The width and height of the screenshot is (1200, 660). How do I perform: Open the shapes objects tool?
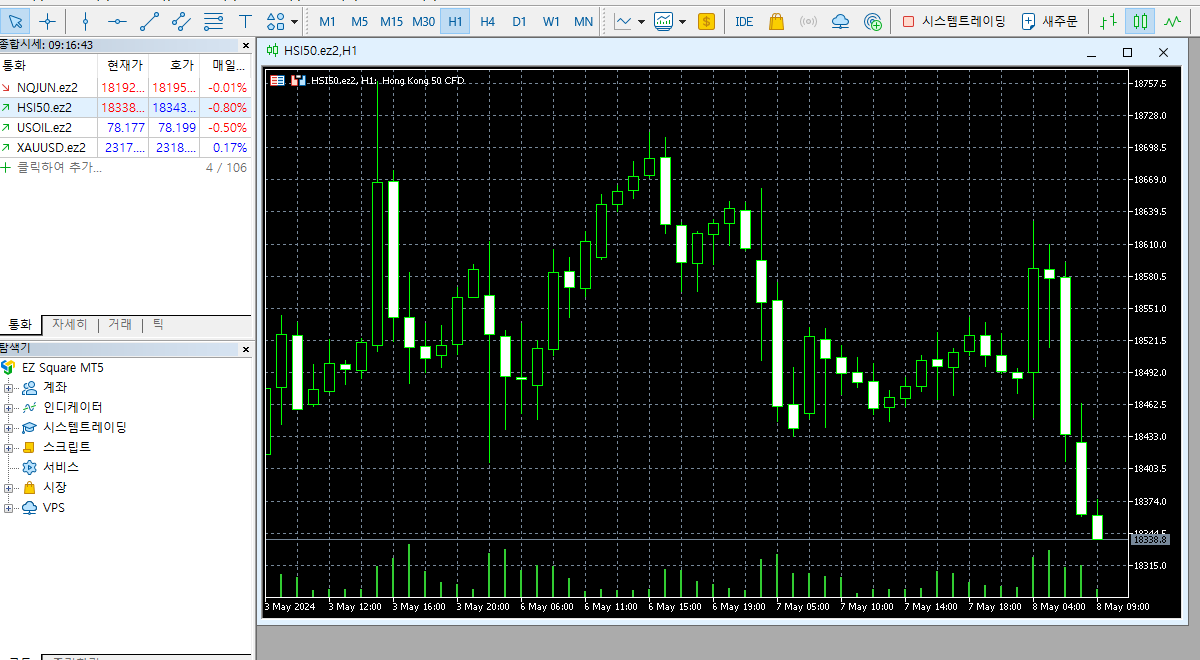[x=276, y=21]
